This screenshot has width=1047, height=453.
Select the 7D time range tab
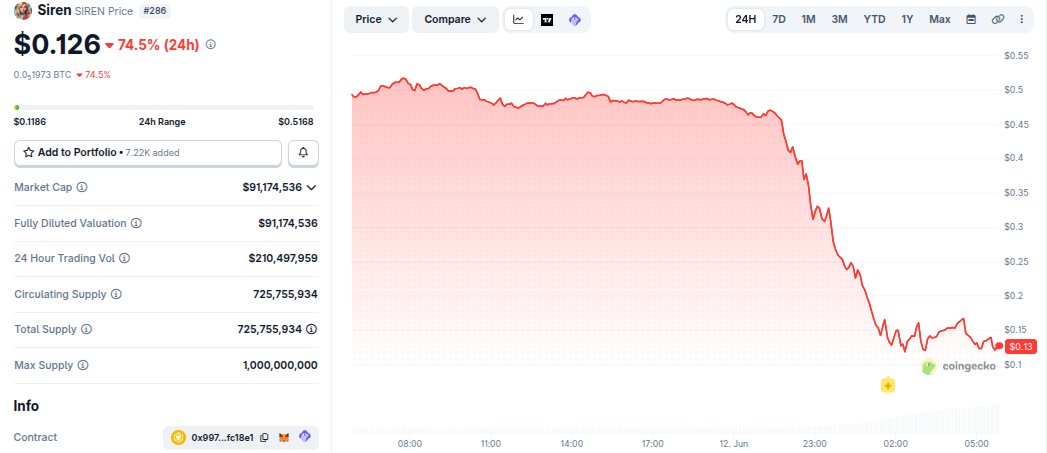779,19
